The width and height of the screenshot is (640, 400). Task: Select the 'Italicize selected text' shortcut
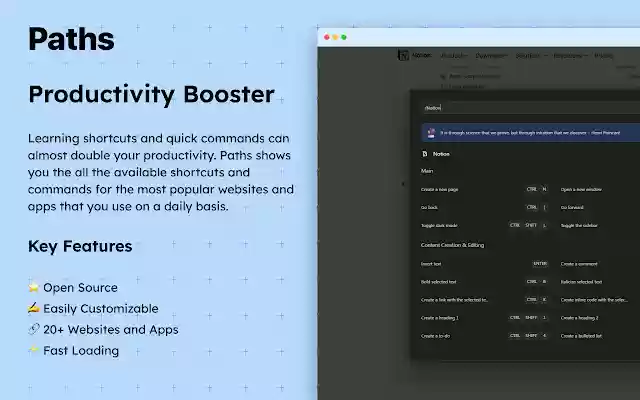pyautogui.click(x=581, y=282)
